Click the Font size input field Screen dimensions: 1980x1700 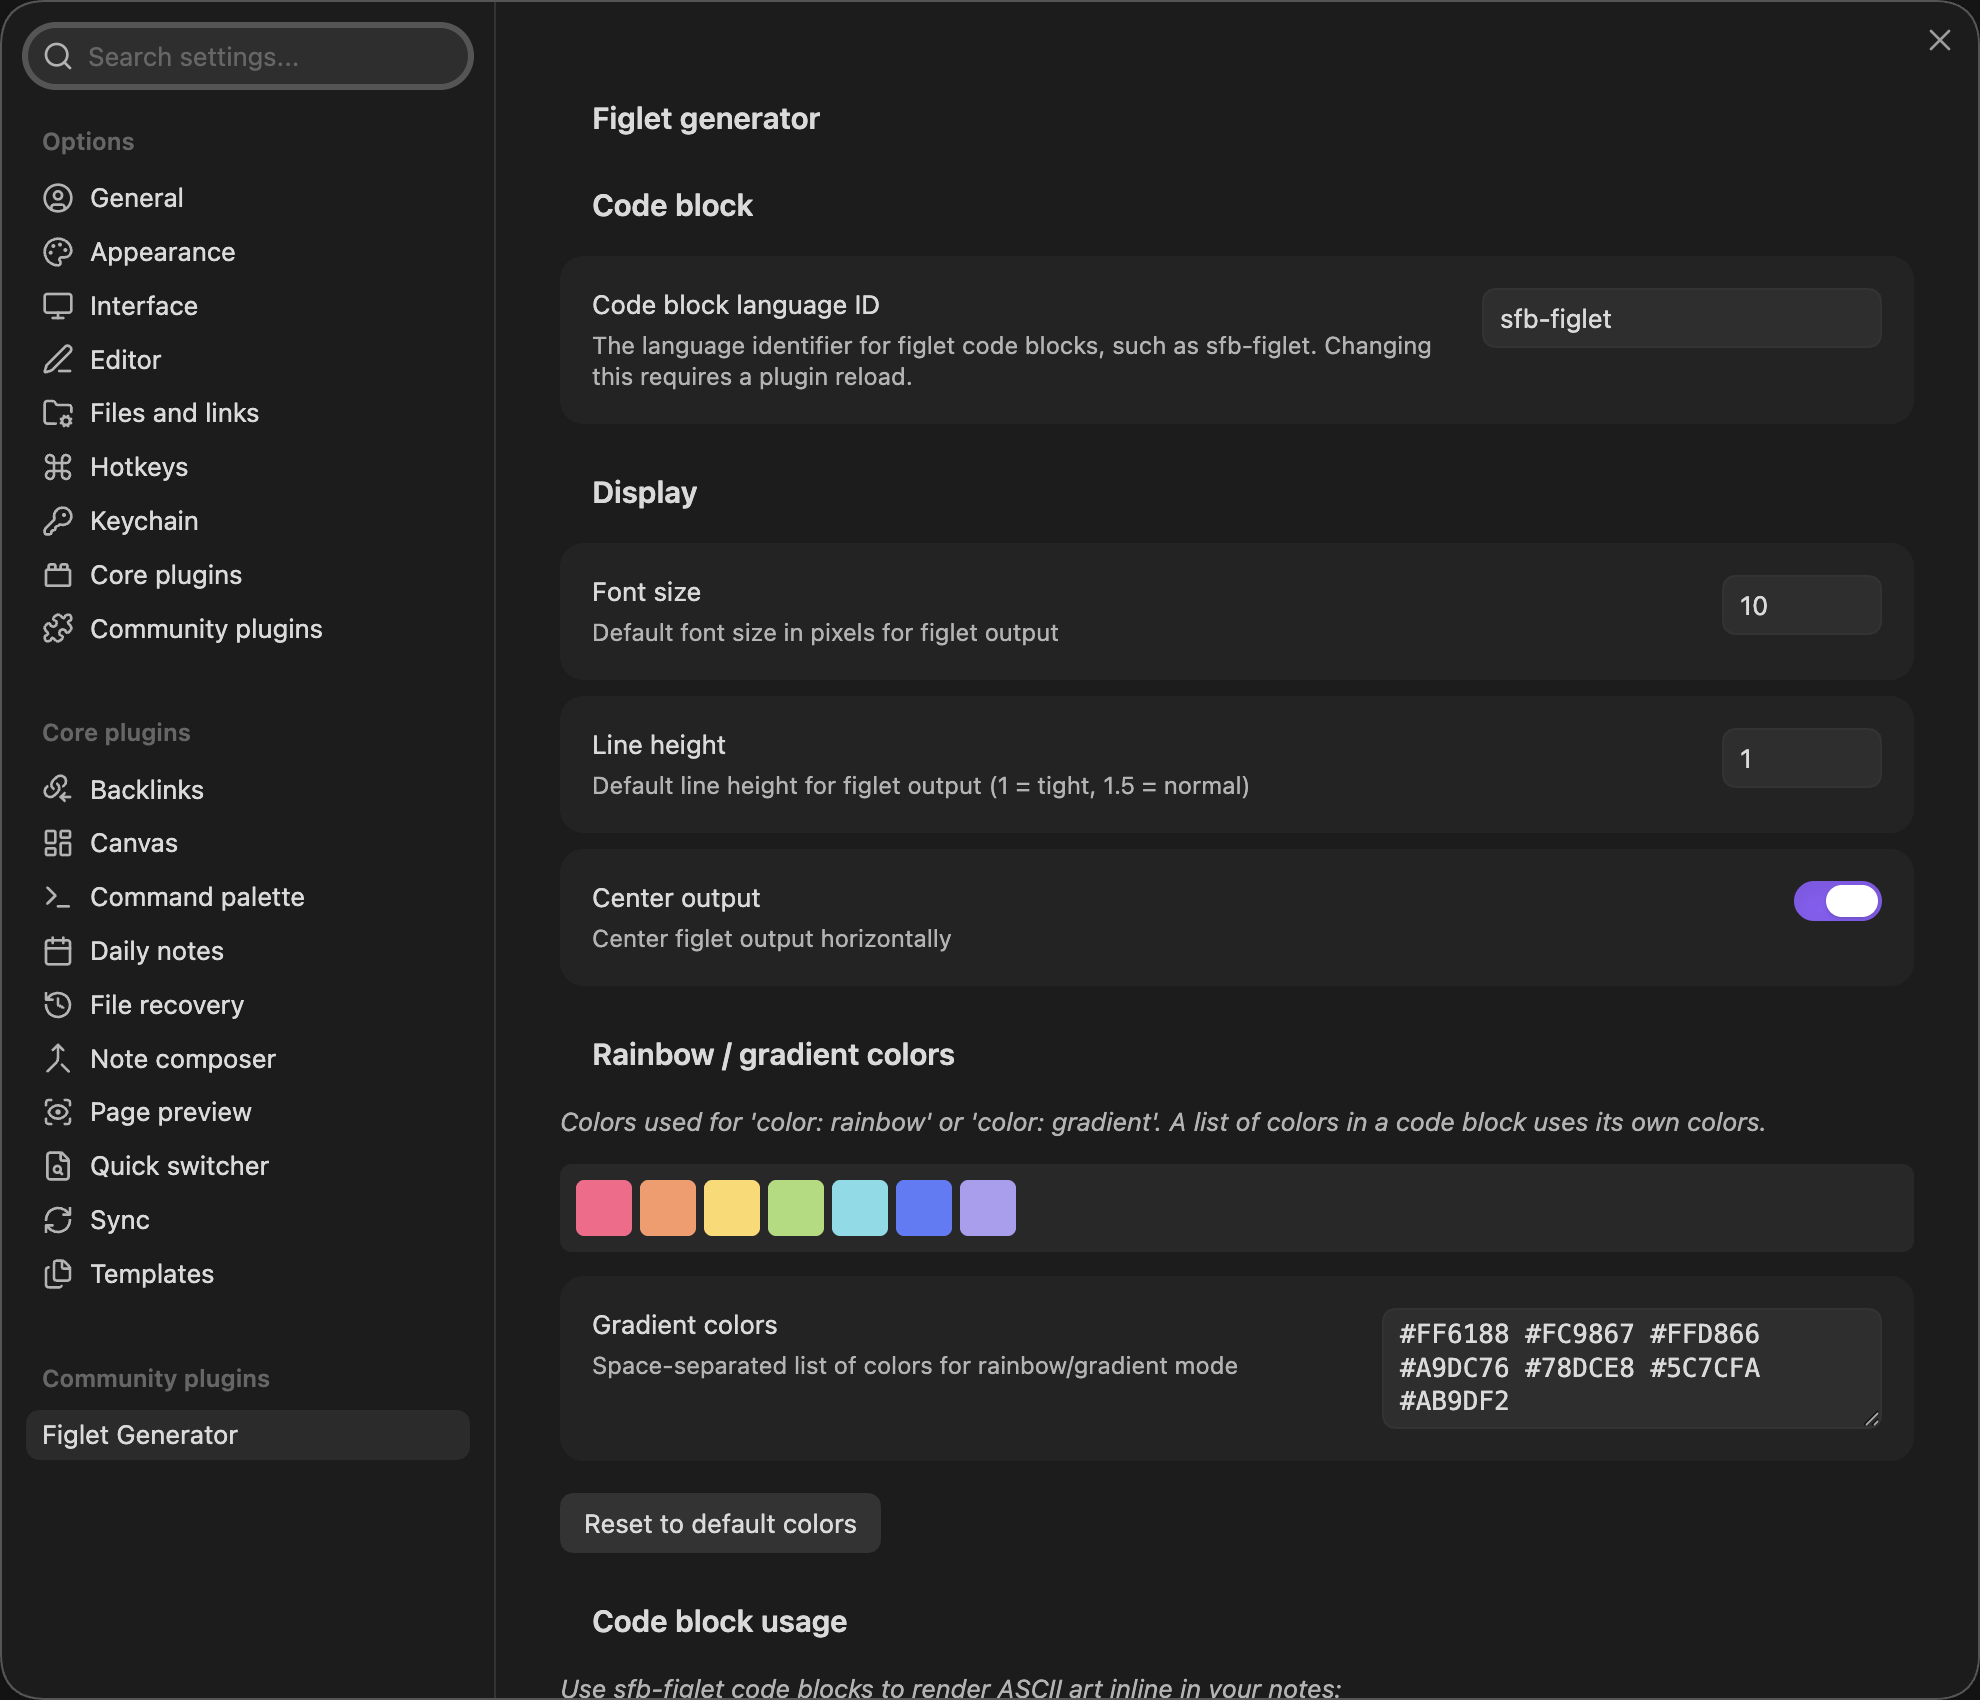pos(1802,605)
